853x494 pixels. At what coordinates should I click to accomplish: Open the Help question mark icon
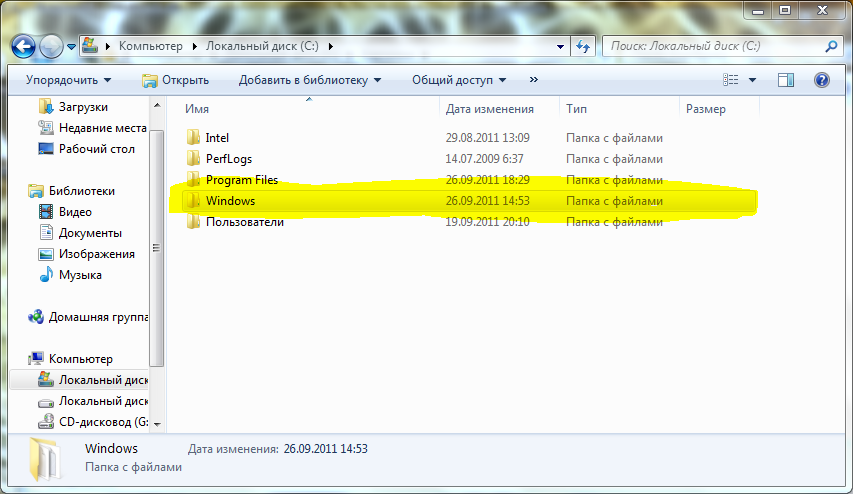coord(821,80)
